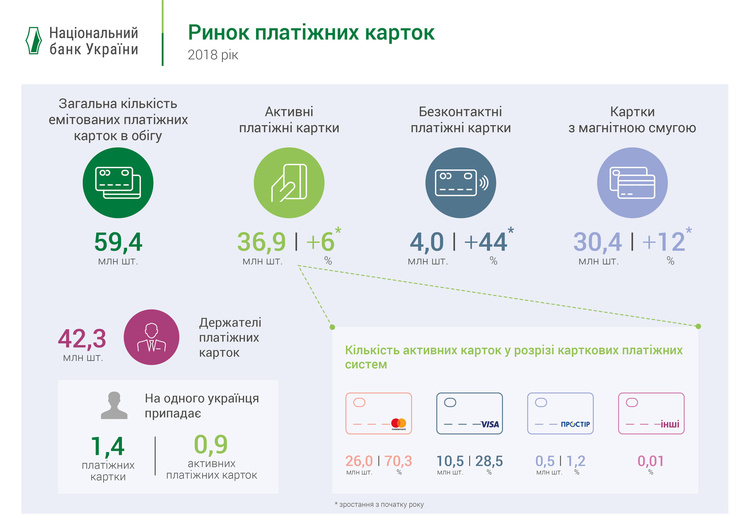This screenshot has height=531, width=750.
Task: Click the magnetic stripe cards purple icon
Action: click(632, 183)
